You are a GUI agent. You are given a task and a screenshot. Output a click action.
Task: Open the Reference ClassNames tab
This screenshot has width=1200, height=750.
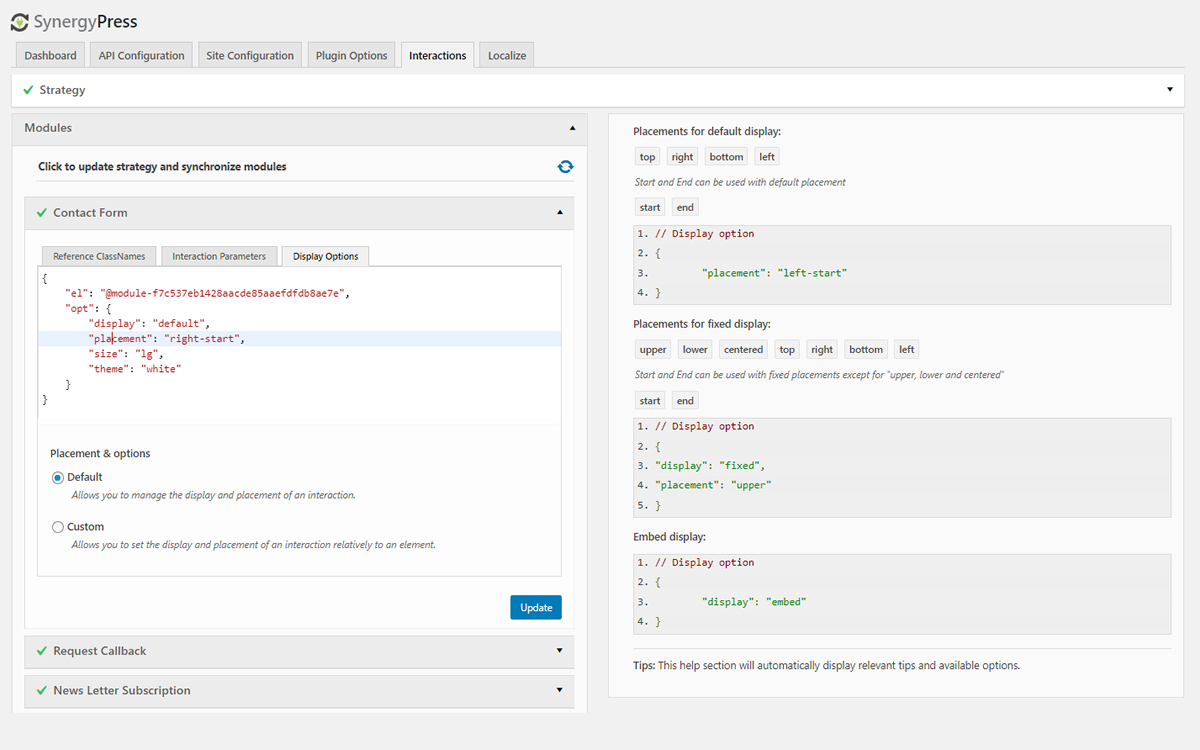tap(99, 256)
